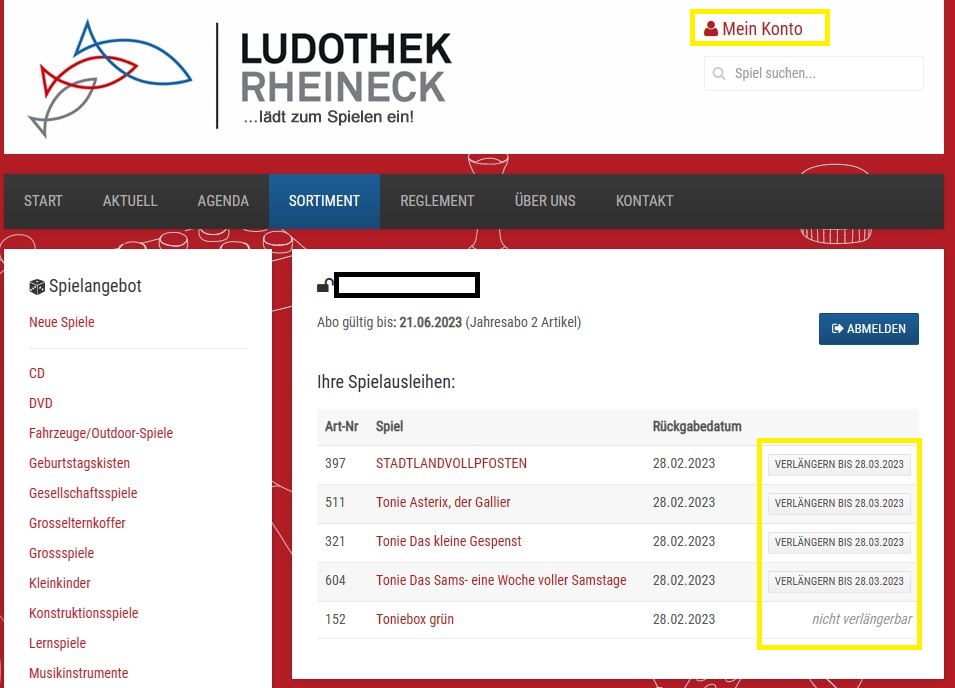Click the dice icon next to Spielangebot

click(37, 287)
